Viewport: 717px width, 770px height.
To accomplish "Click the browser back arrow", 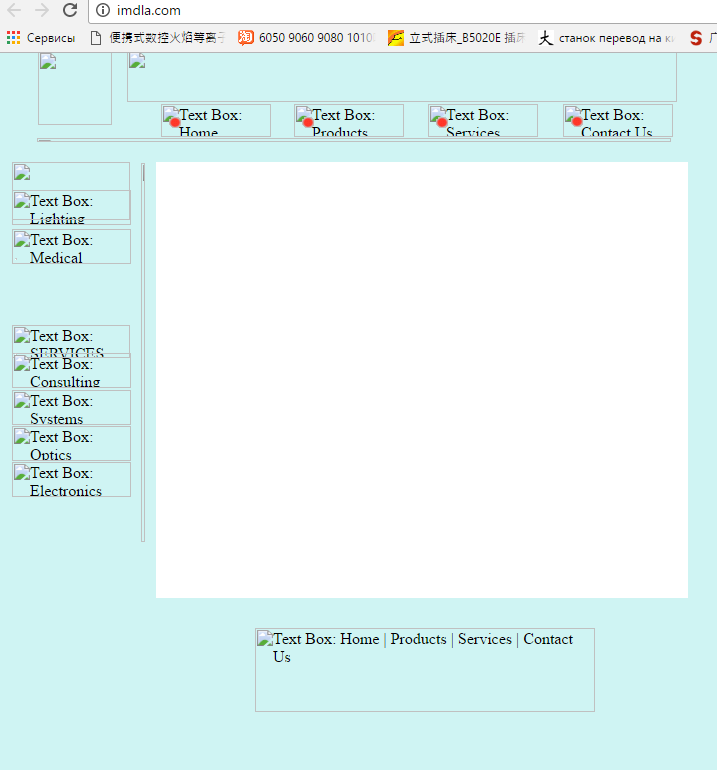I will (x=14, y=10).
